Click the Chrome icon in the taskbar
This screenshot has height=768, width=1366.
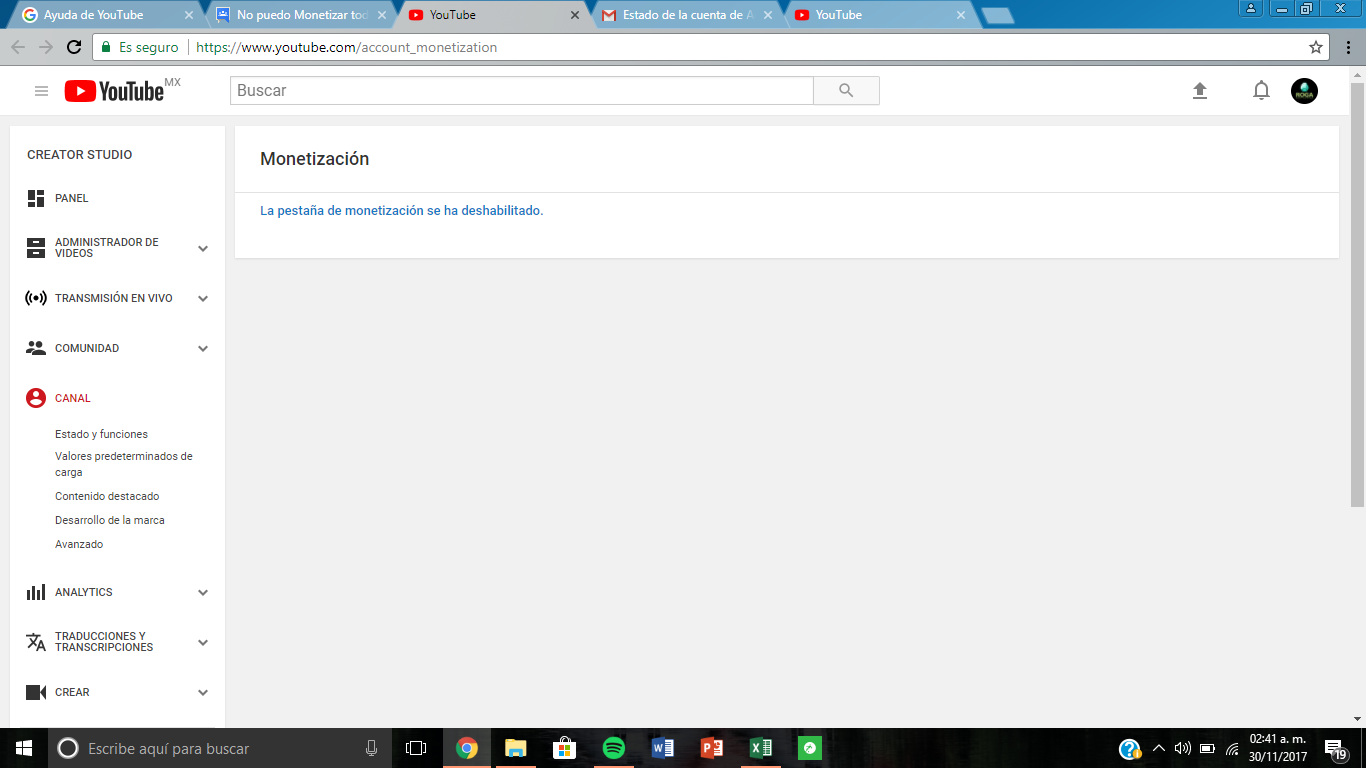point(467,748)
